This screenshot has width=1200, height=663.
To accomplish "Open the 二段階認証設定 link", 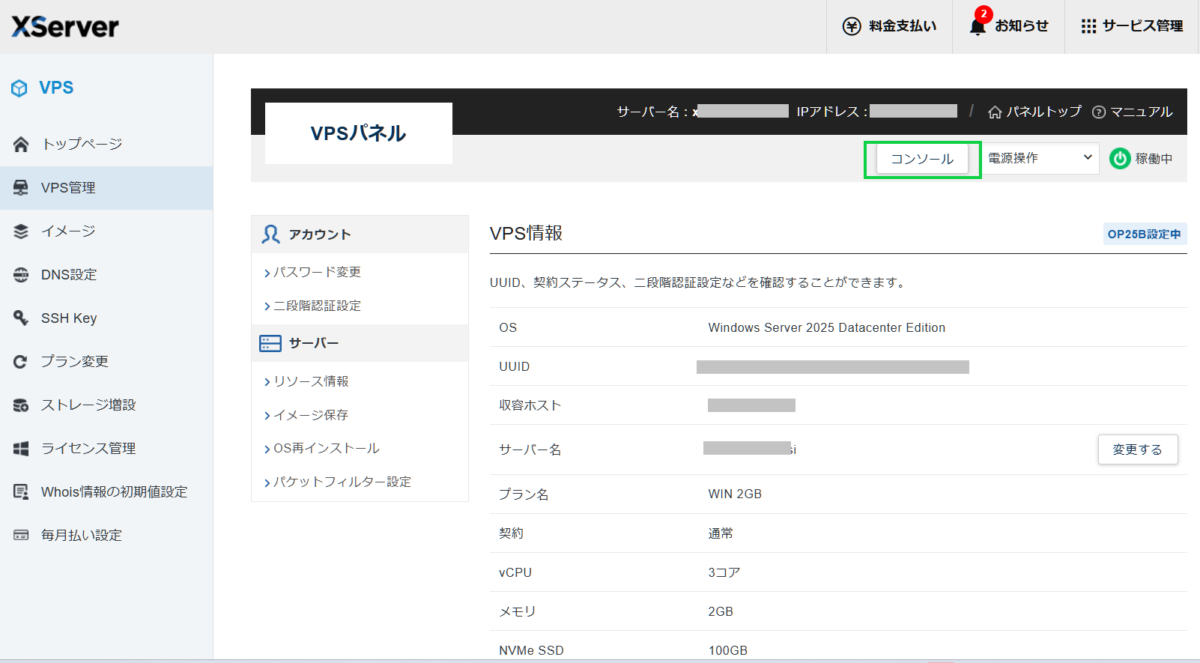I will click(x=317, y=306).
